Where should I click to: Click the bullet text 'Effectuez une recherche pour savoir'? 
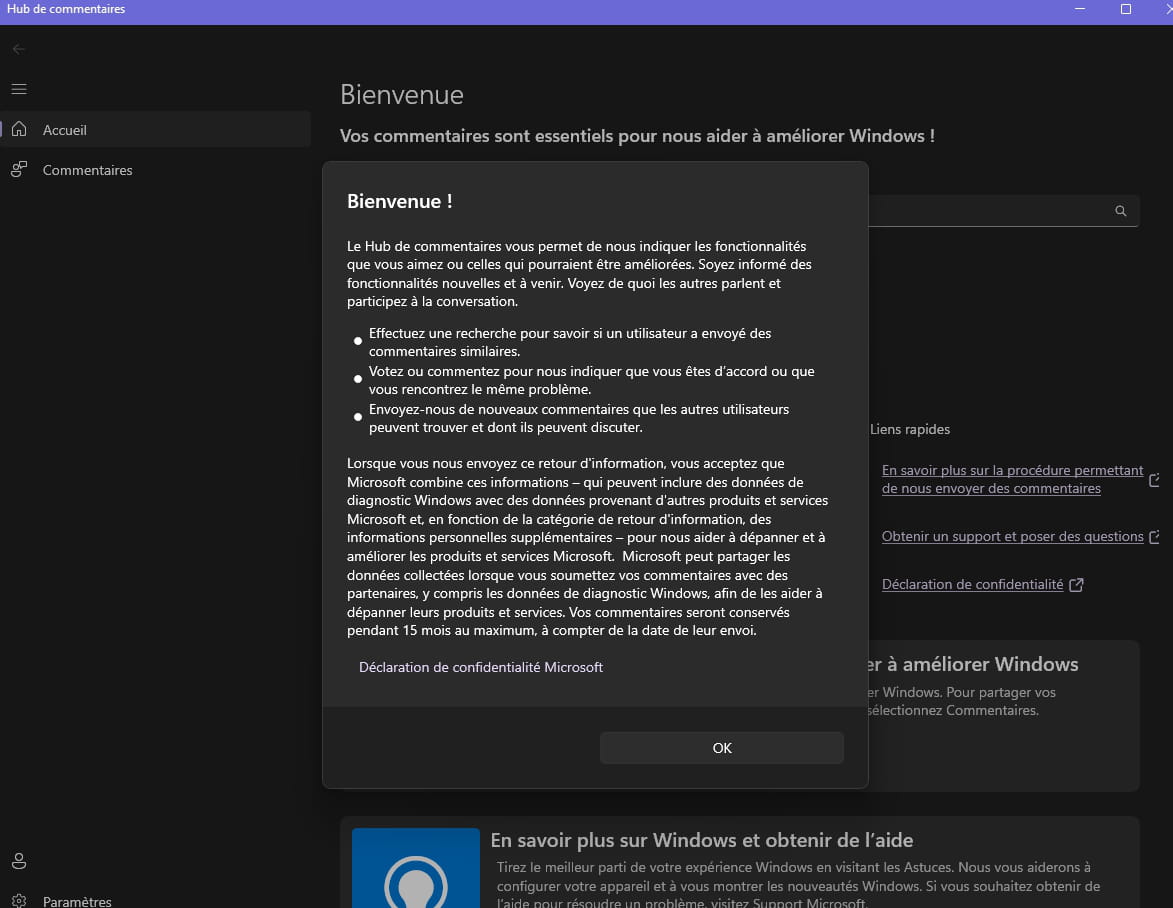point(570,342)
